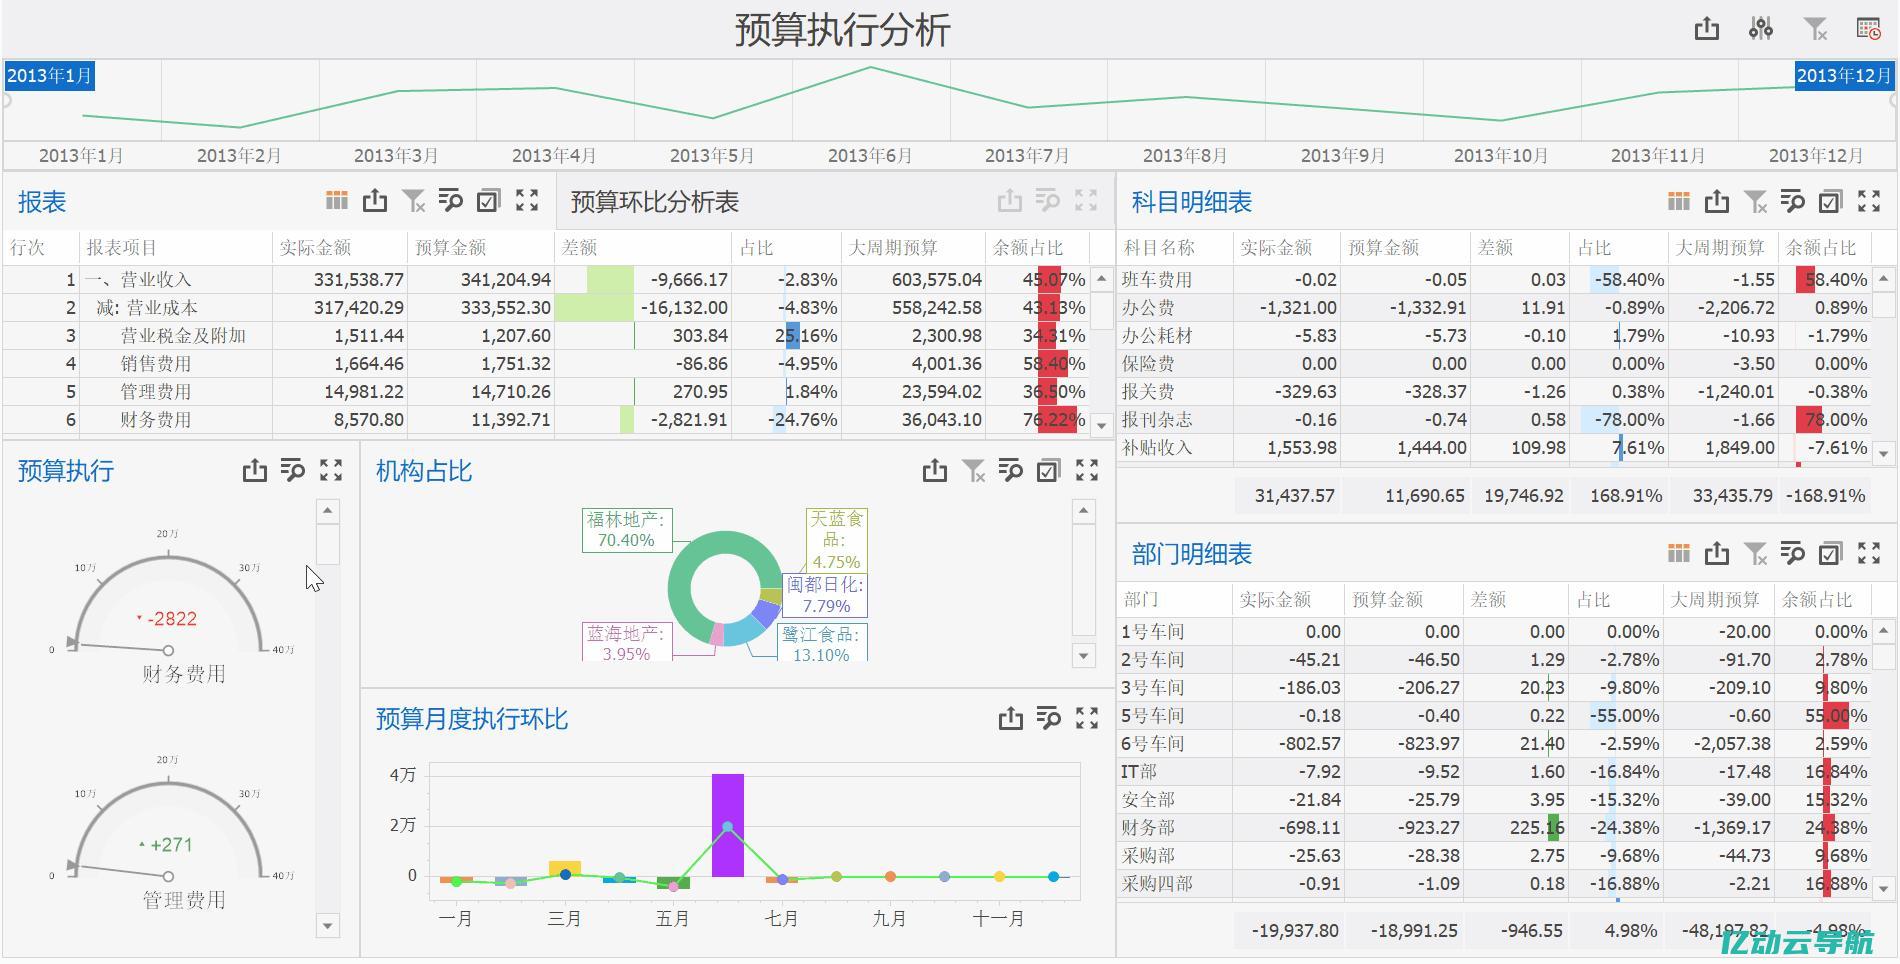Image resolution: width=1900 pixels, height=964 pixels.
Task: Click the dashboard export icon at top right
Action: pyautogui.click(x=1707, y=29)
